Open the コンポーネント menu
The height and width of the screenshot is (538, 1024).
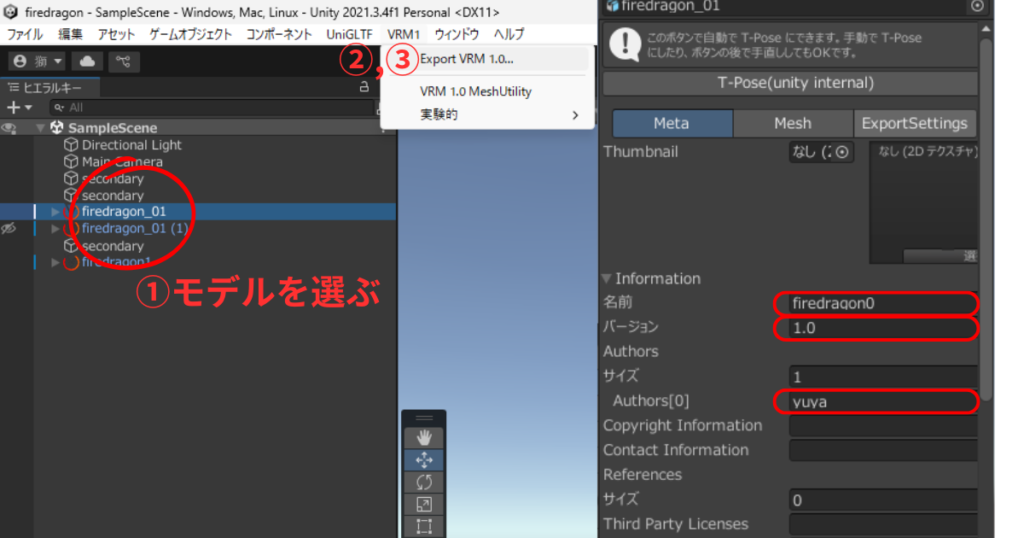(x=280, y=35)
